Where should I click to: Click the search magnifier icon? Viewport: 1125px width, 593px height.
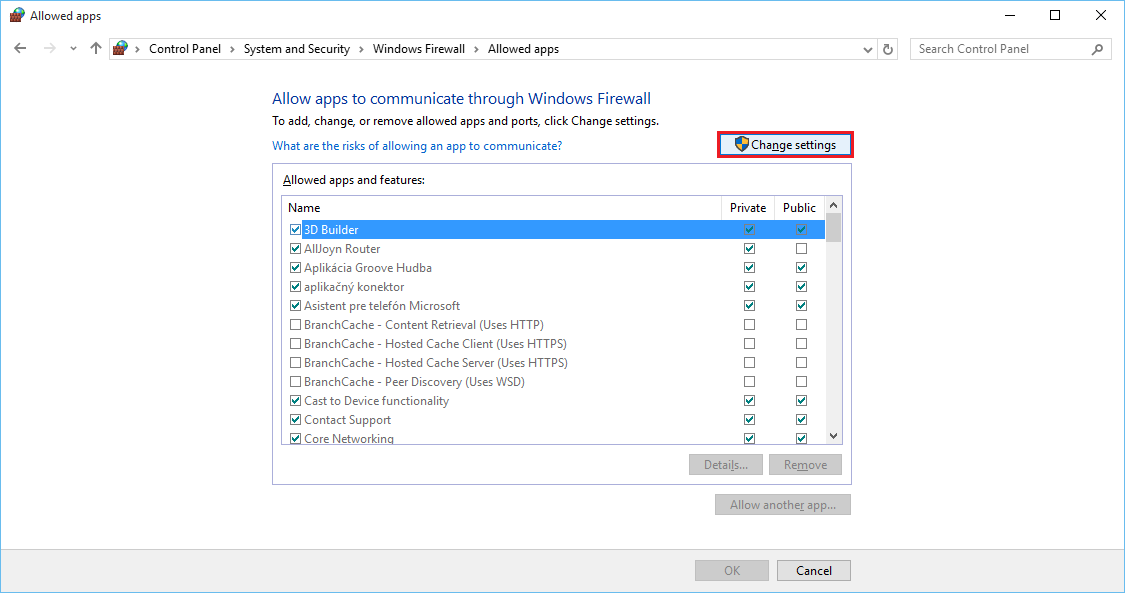pos(1097,49)
